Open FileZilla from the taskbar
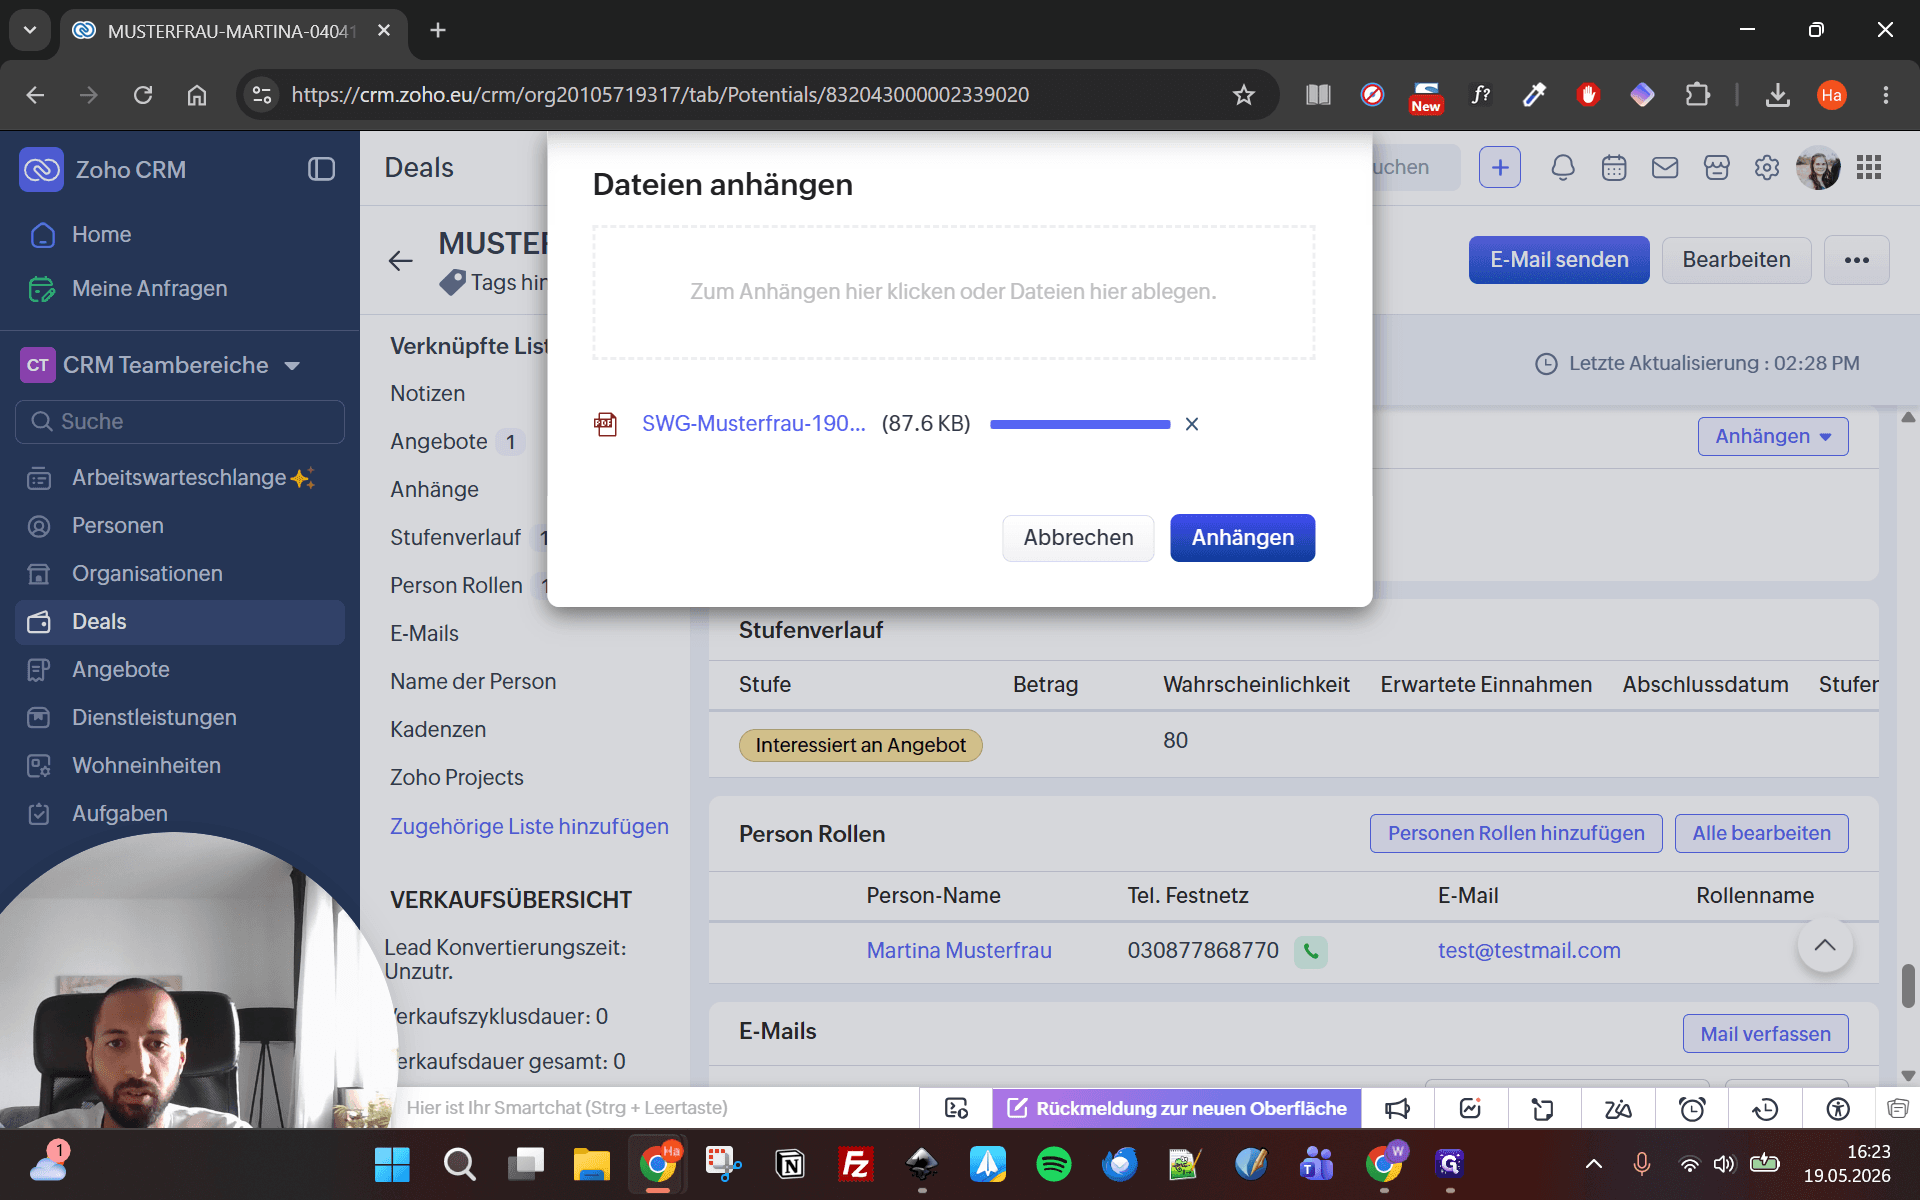The width and height of the screenshot is (1920, 1200). 856,1164
